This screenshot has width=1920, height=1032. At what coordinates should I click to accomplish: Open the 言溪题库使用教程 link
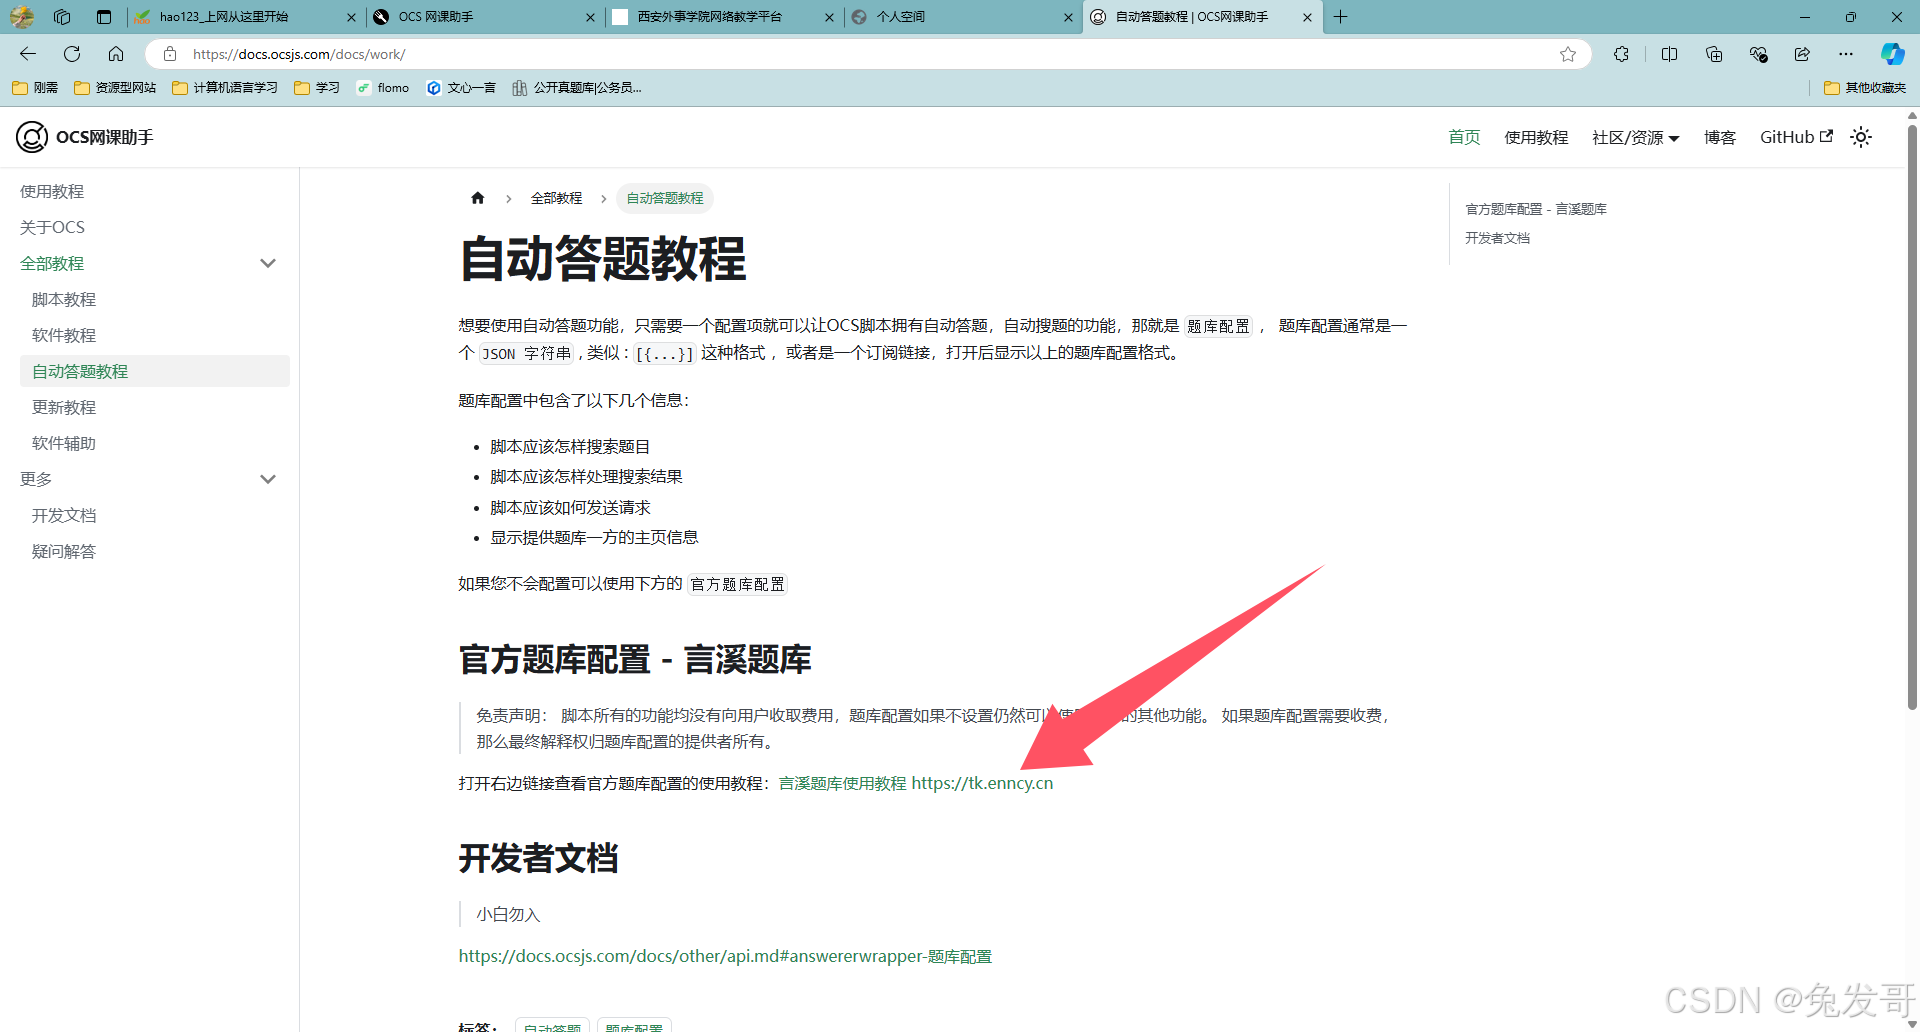coord(842,783)
